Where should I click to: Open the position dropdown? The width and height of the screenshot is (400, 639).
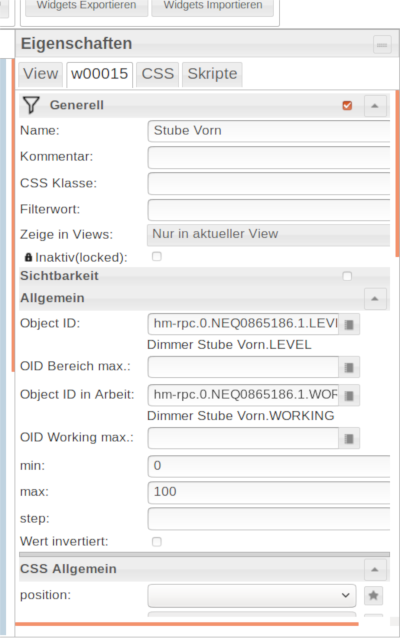click(252, 595)
